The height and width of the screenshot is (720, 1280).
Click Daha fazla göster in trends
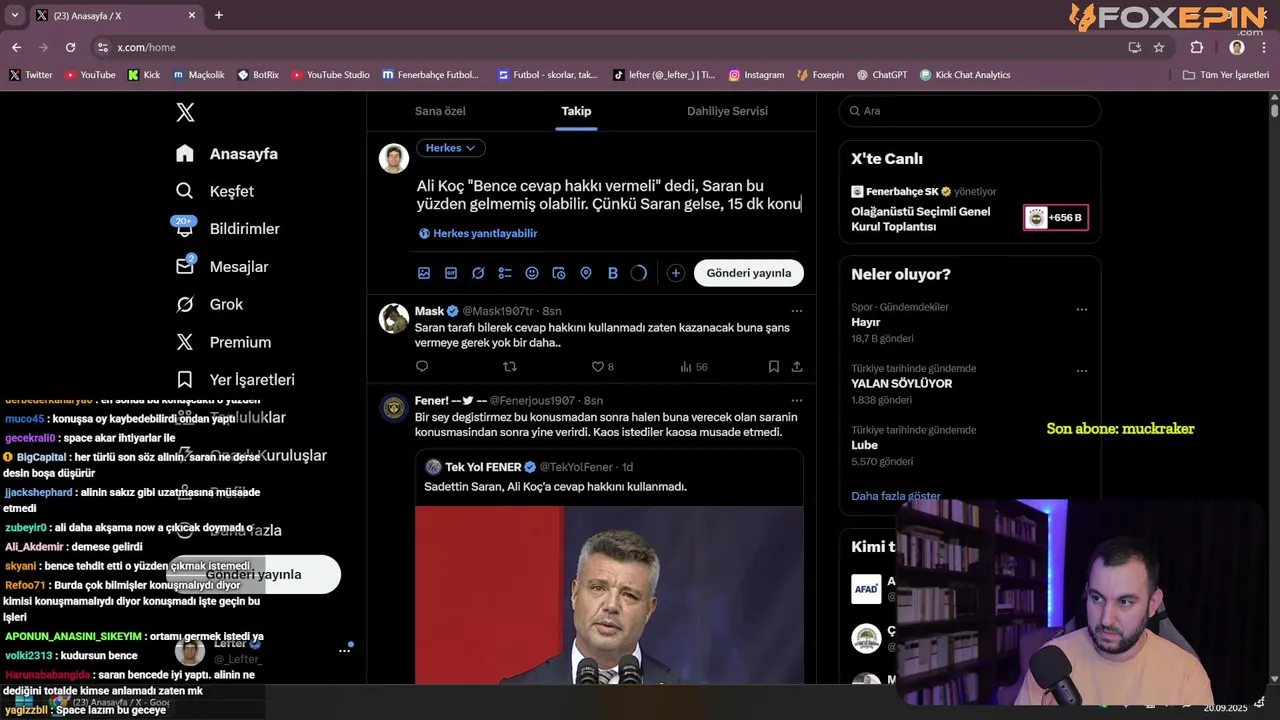click(896, 496)
